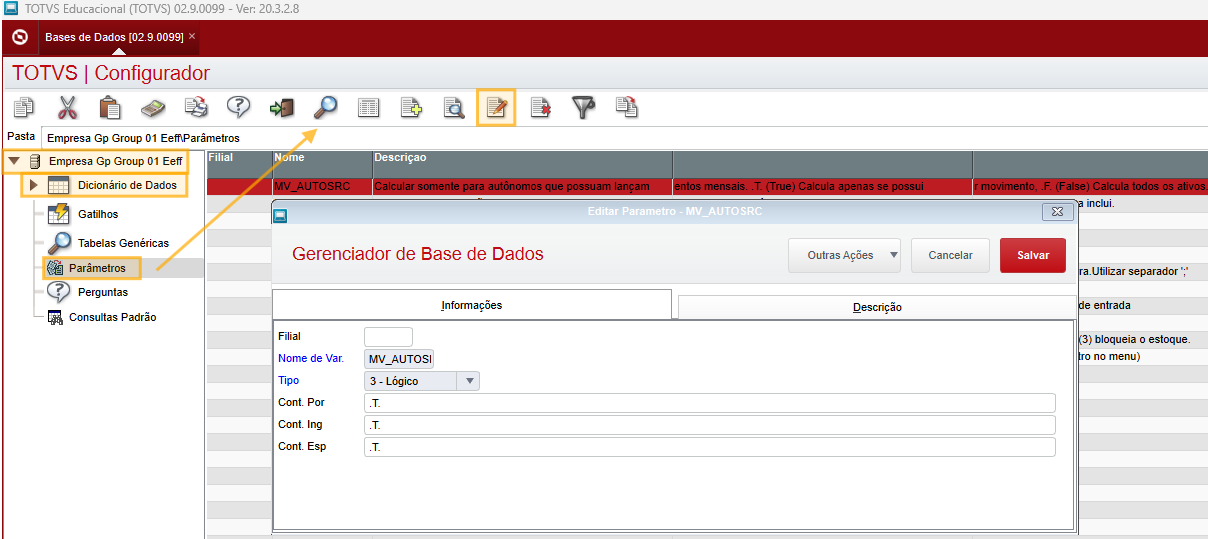Screen dimensions: 1208x539
Task: Click the Salvar button
Action: (x=1033, y=255)
